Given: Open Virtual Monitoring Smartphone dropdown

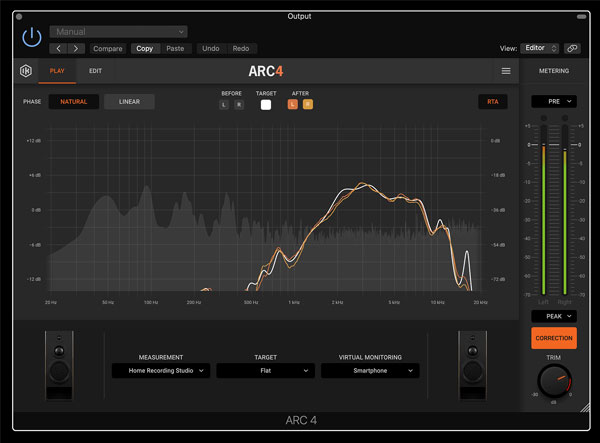Looking at the screenshot, I should tap(370, 371).
